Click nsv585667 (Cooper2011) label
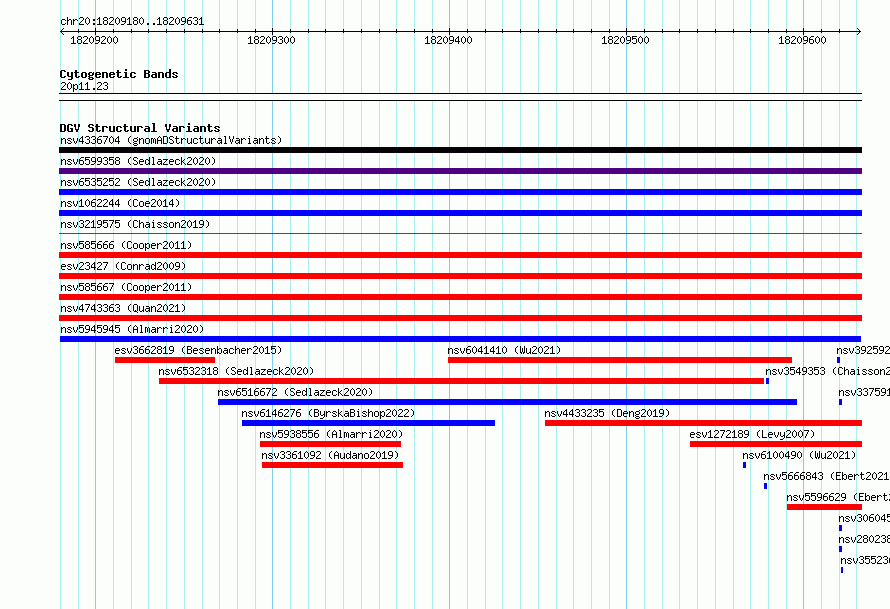Image resolution: width=890 pixels, height=609 pixels. pyautogui.click(x=126, y=287)
